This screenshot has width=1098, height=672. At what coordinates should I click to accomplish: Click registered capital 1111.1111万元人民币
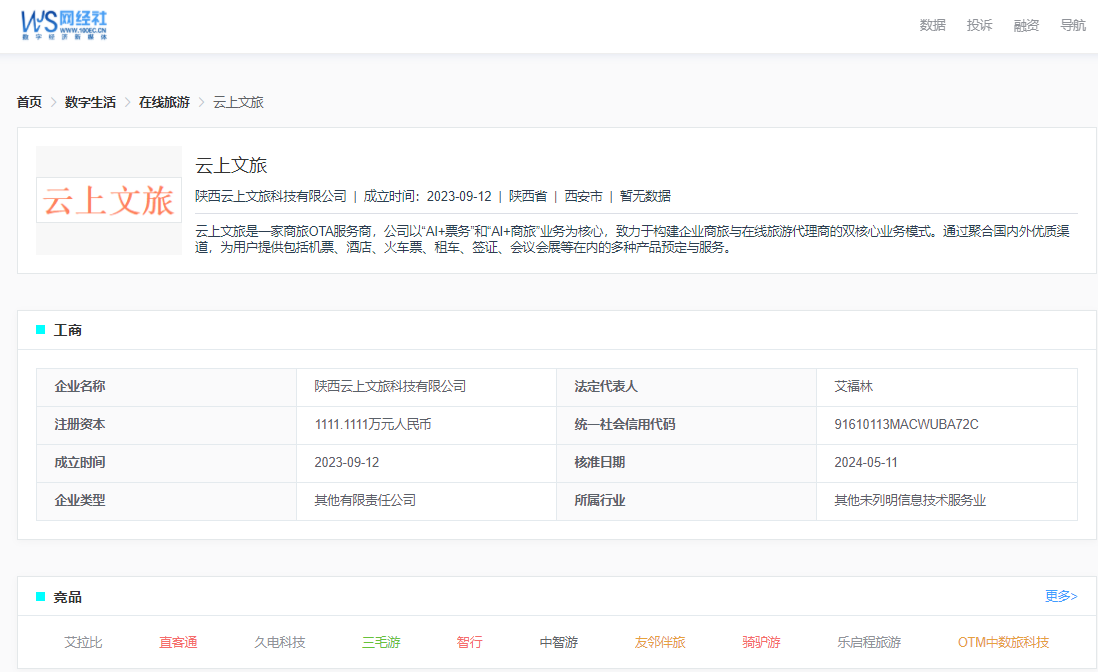coord(373,424)
